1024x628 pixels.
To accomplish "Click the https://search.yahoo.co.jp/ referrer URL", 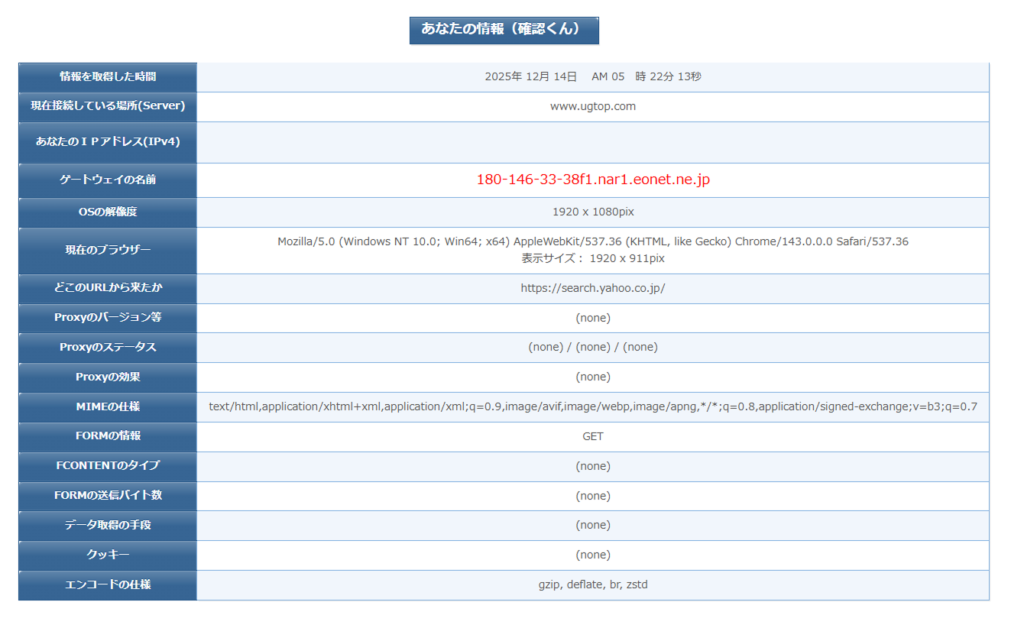I will point(593,288).
